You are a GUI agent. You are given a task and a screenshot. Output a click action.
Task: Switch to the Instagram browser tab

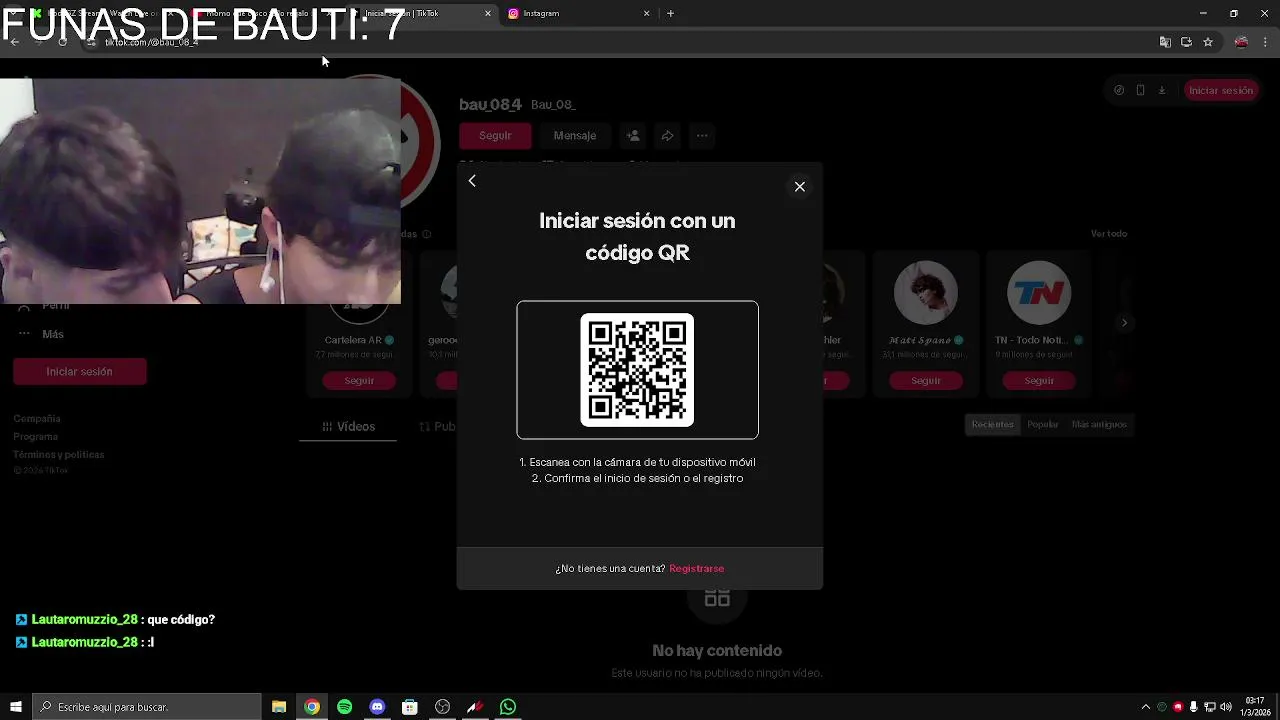click(x=578, y=13)
